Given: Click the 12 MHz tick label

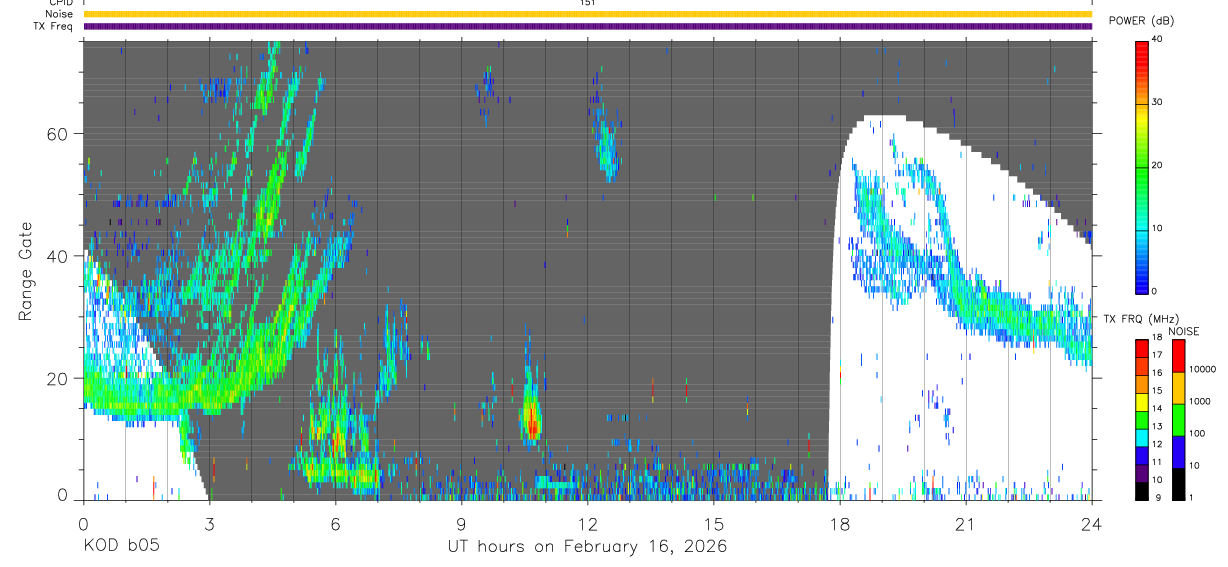Looking at the screenshot, I should (1157, 444).
